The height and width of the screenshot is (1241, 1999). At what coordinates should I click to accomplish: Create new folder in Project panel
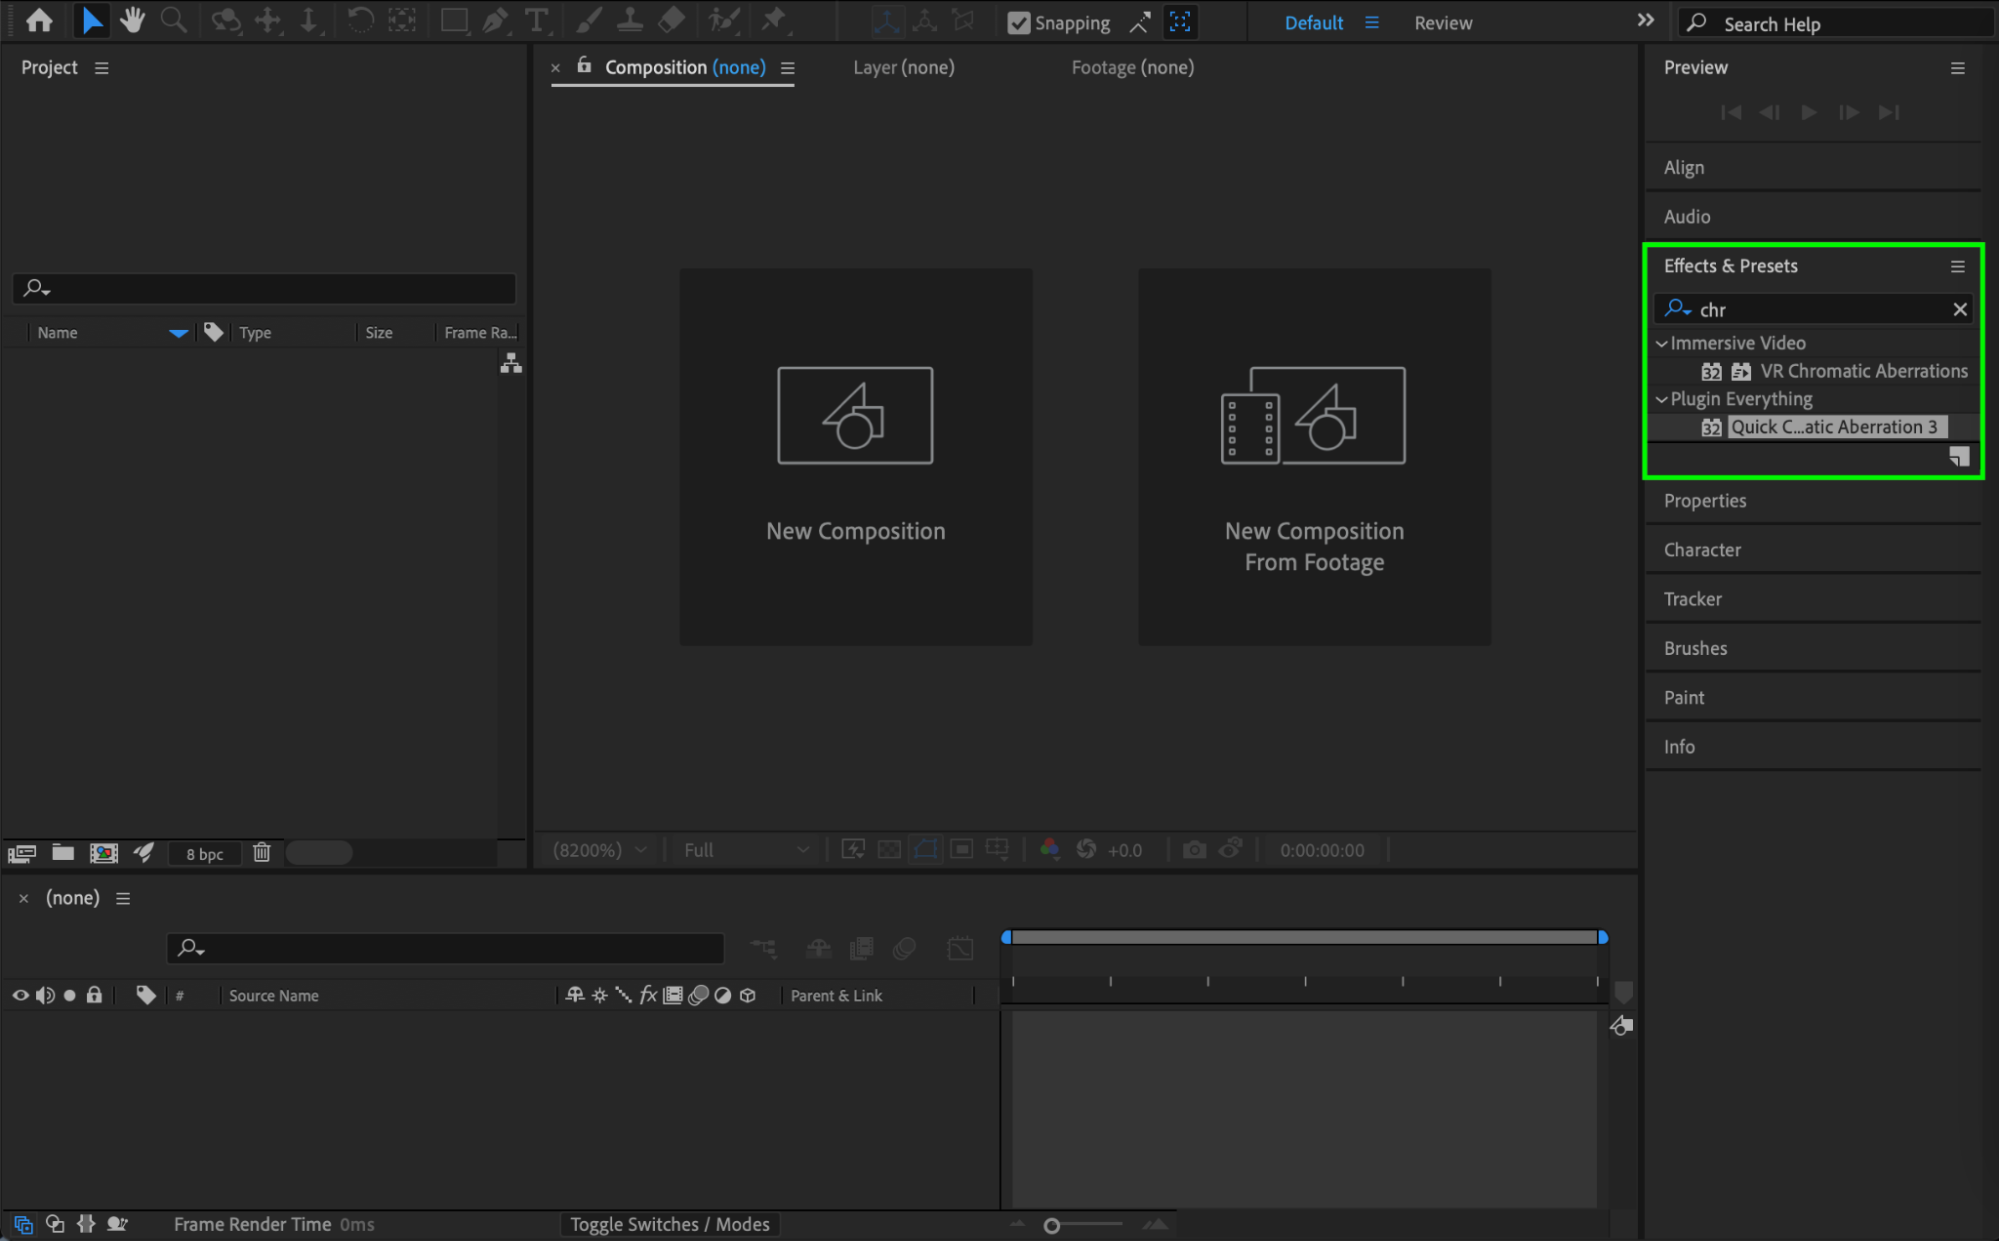63,853
